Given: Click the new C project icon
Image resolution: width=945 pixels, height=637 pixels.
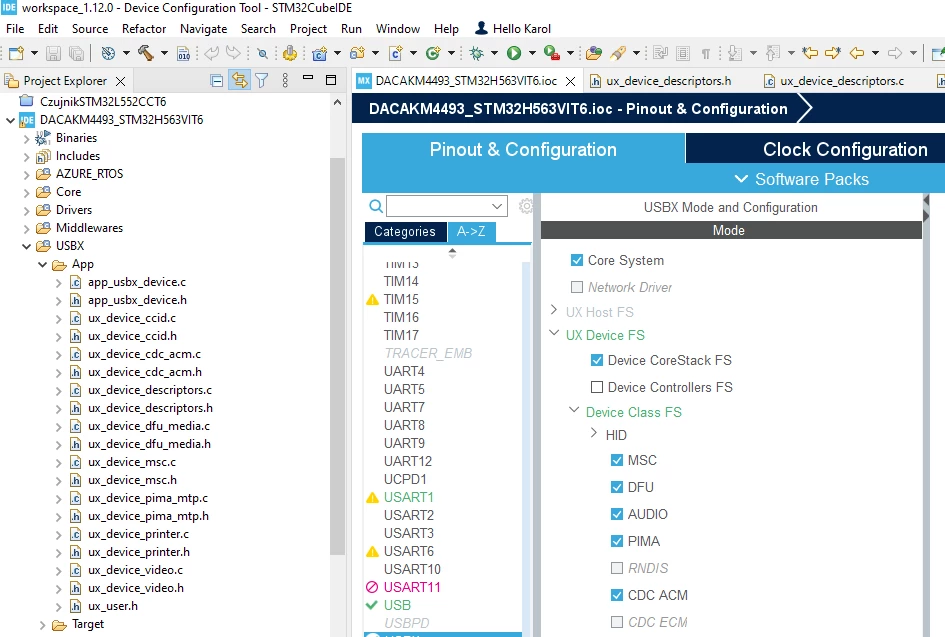Looking at the screenshot, I should pos(319,53).
